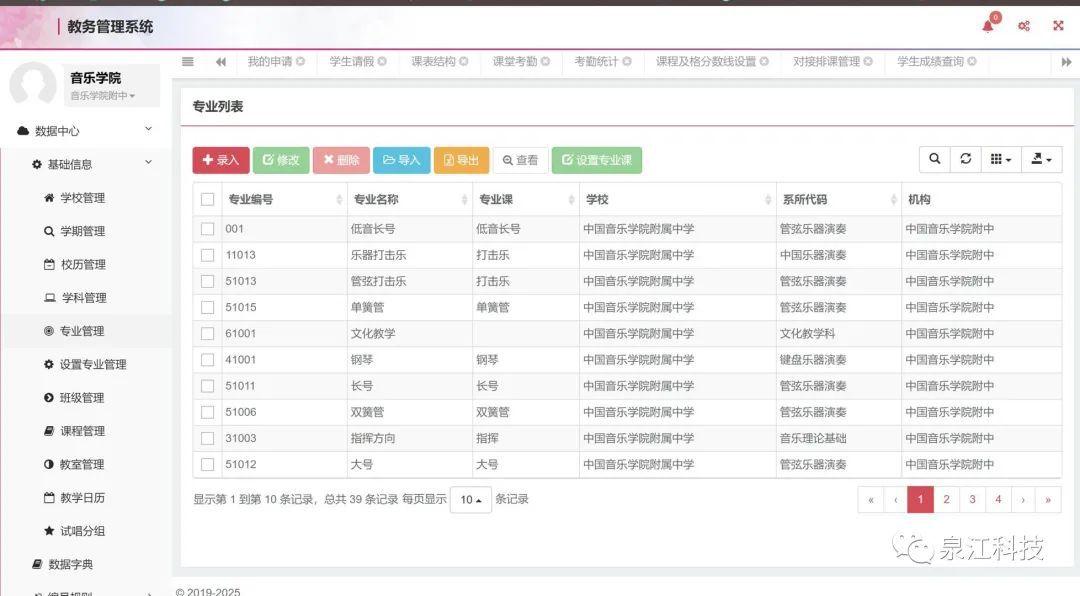This screenshot has width=1080, height=596.
Task: Click the gears settings icon in the header
Action: 1023,25
